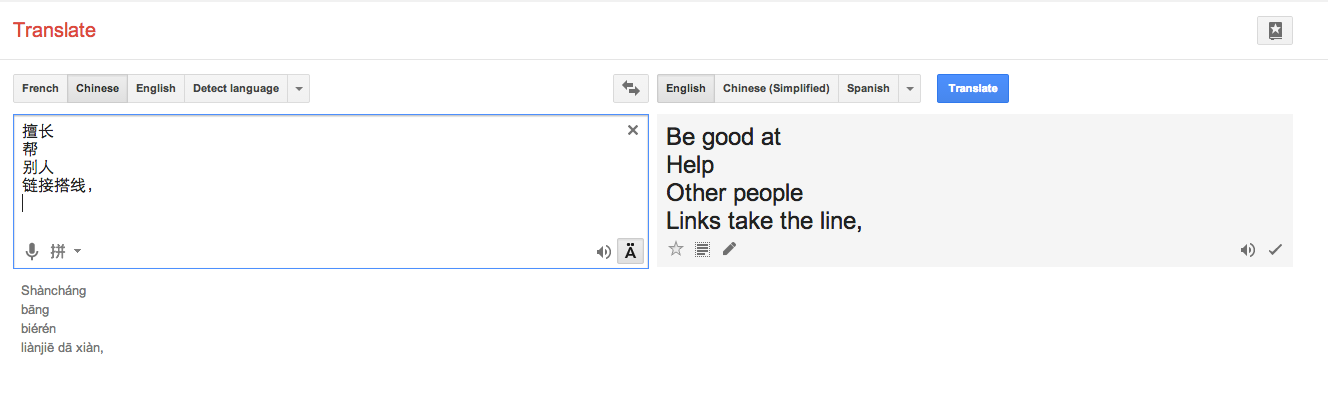Click the blue Translate button
Screen dimensions: 1328x394
(973, 88)
